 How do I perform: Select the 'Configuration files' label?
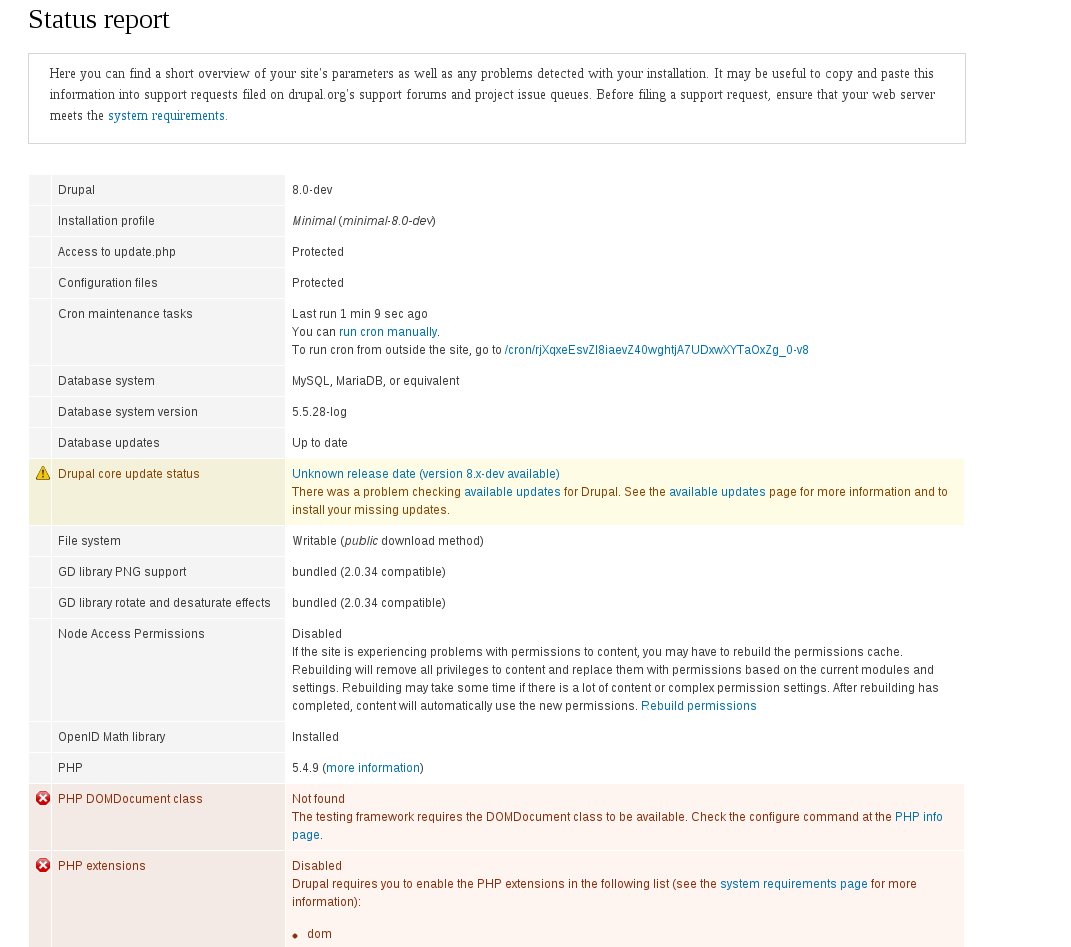pos(108,282)
